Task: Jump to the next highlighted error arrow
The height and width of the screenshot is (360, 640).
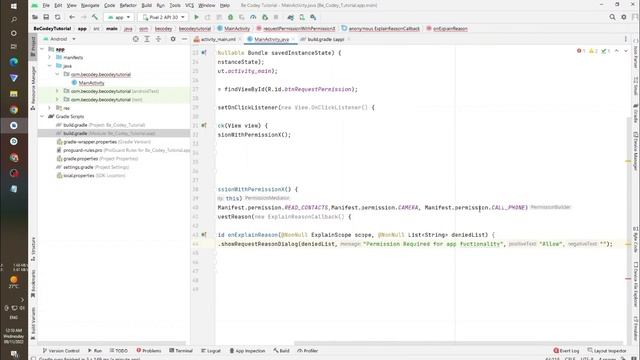Action: coord(626,51)
